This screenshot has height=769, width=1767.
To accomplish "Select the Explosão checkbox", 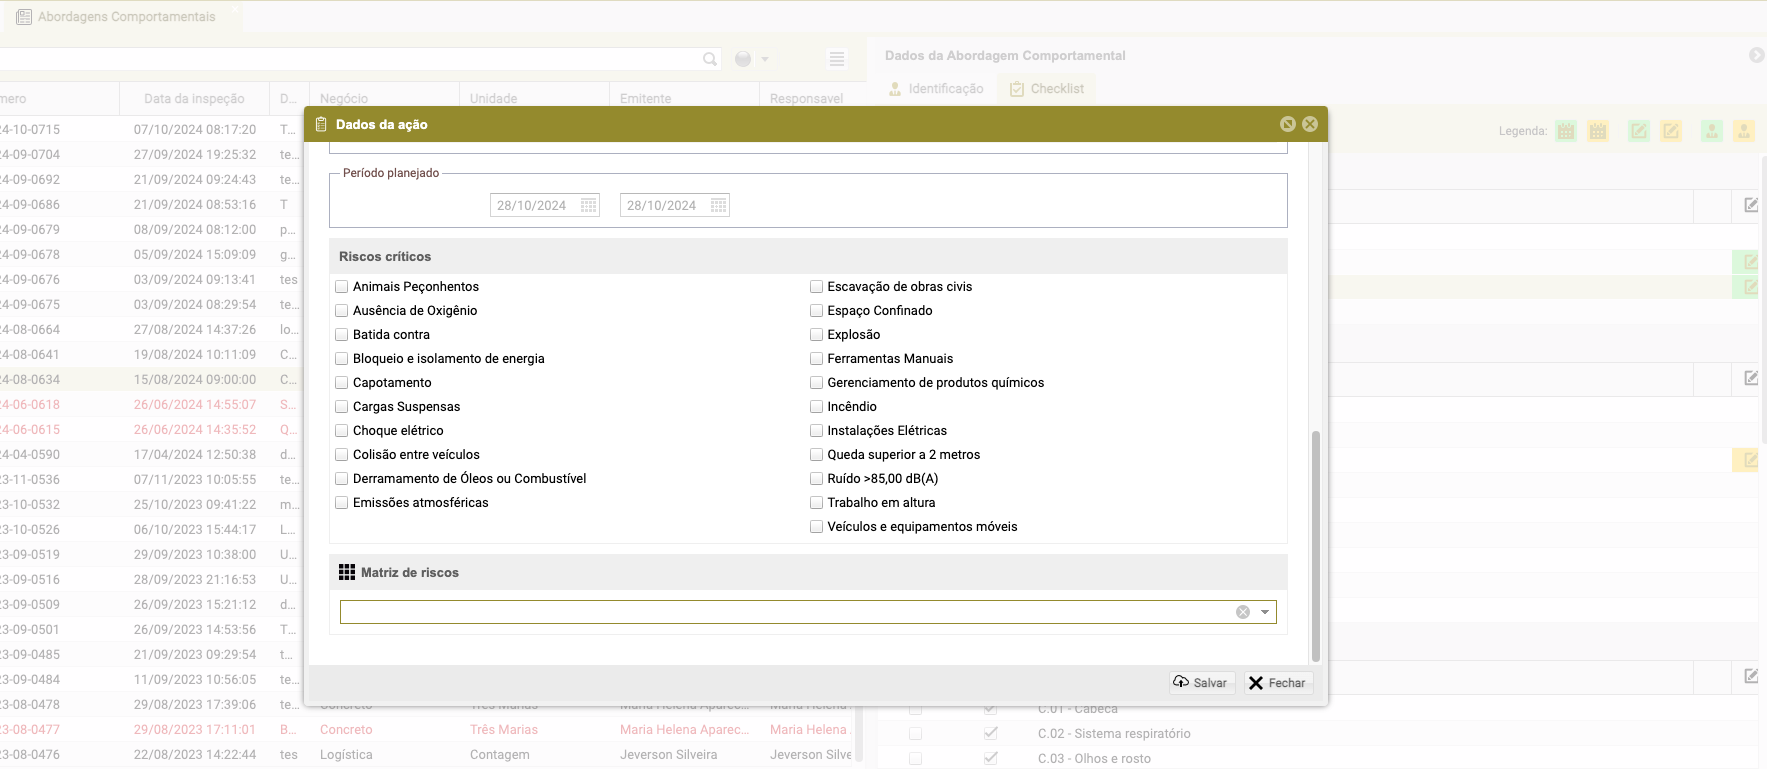I will [816, 335].
